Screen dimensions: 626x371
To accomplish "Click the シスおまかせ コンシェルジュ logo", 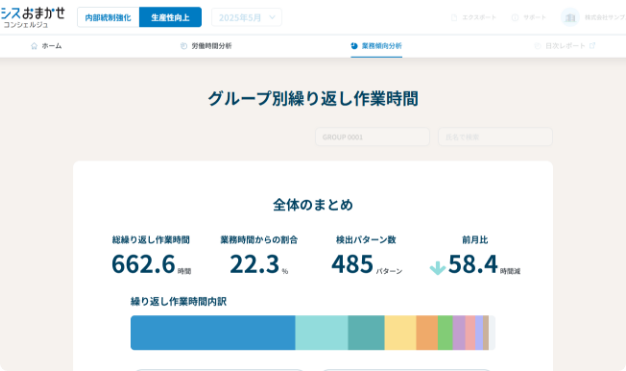I will click(x=33, y=18).
